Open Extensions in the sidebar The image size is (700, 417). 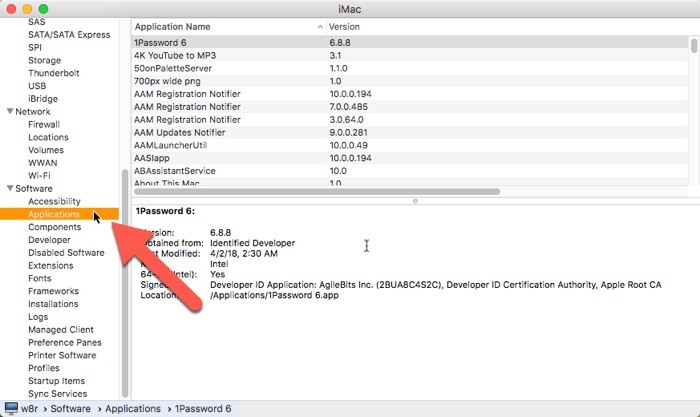click(x=50, y=266)
